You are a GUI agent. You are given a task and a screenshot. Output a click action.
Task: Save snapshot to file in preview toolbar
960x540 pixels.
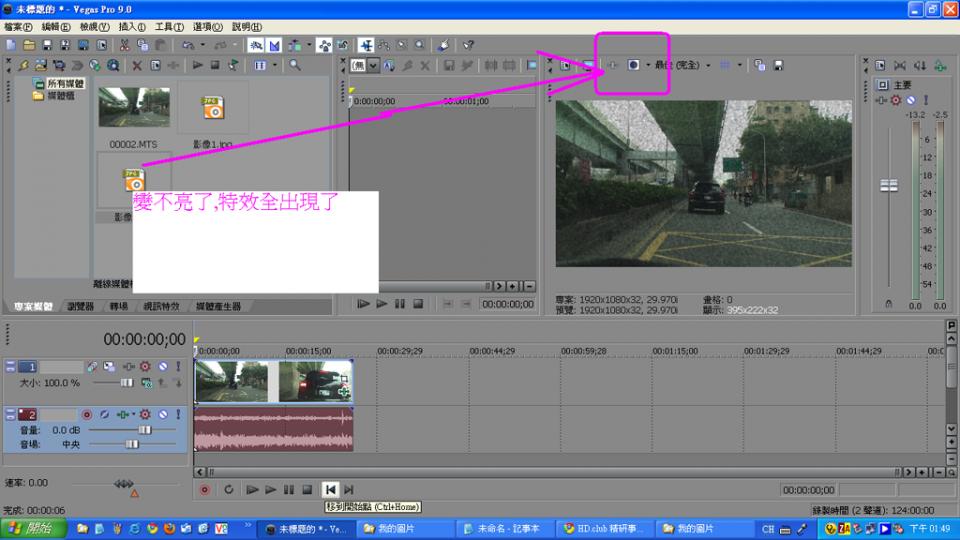[778, 65]
